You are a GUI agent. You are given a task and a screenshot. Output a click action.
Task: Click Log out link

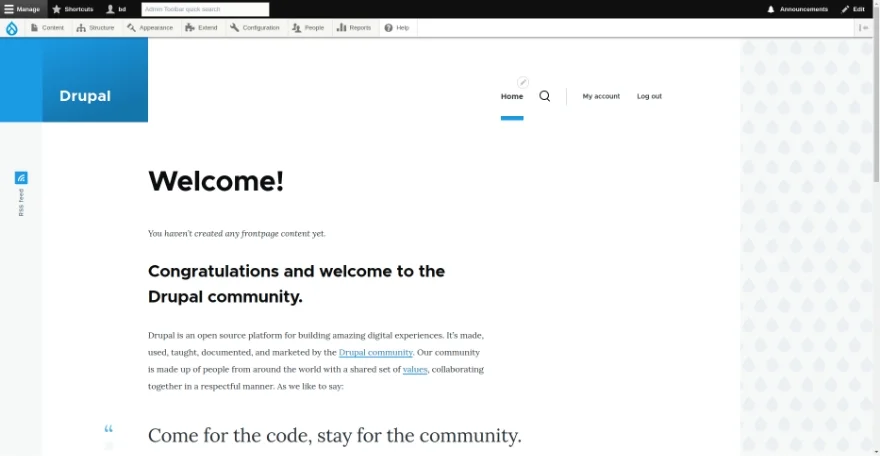pyautogui.click(x=649, y=96)
